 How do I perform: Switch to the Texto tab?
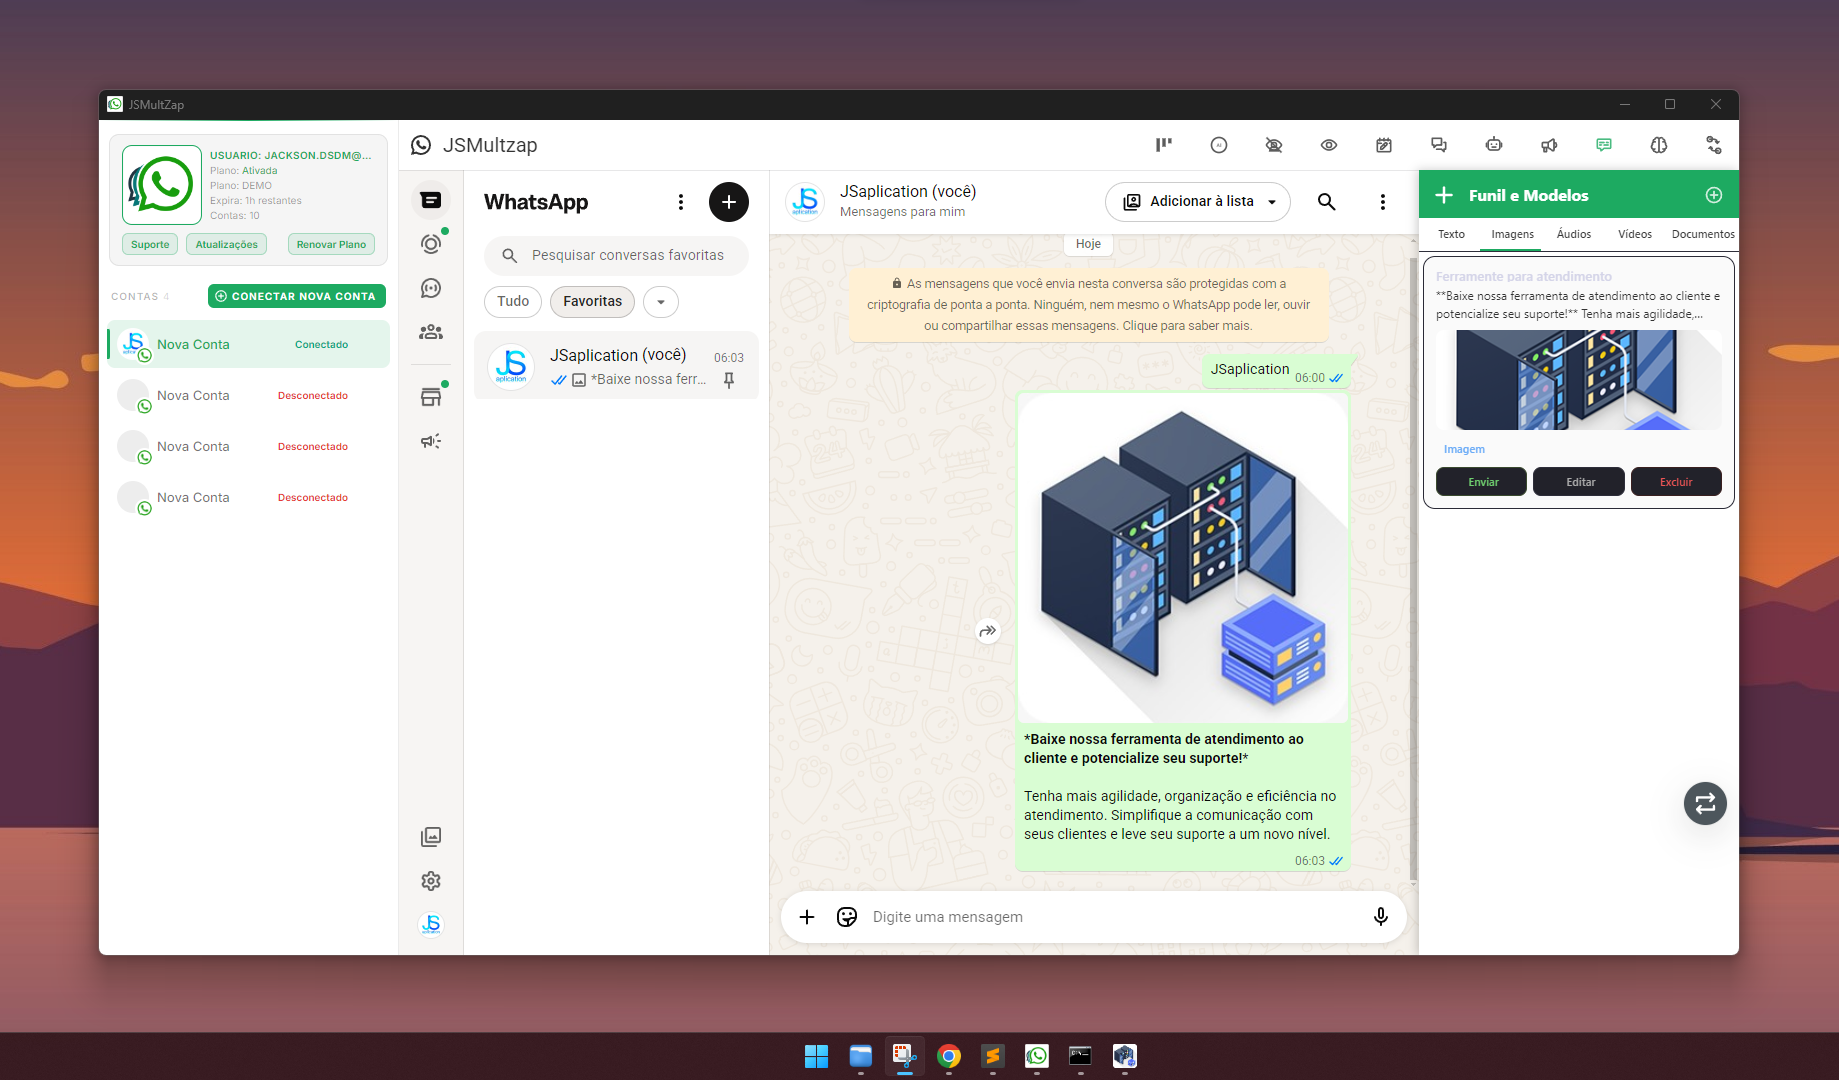(x=1451, y=234)
